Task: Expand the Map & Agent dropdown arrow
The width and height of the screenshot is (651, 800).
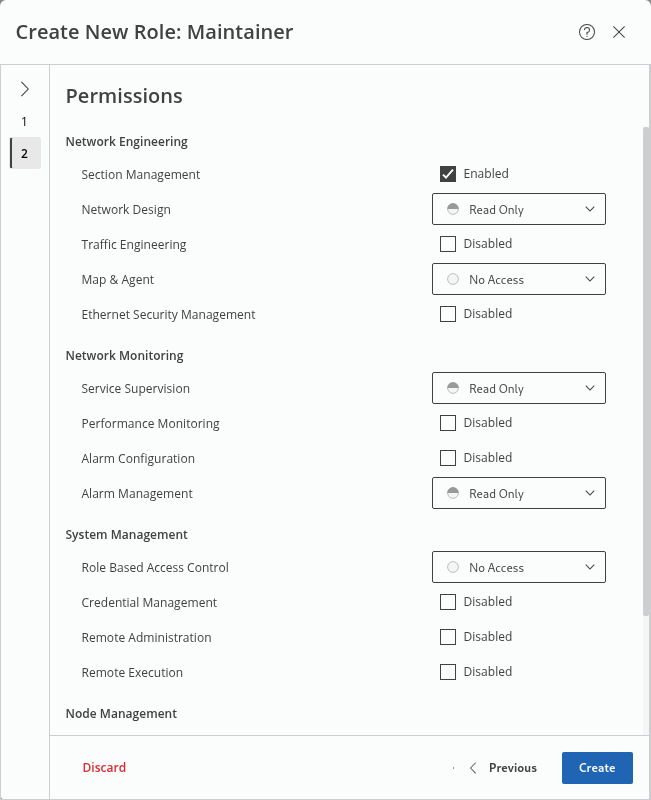Action: [x=589, y=280]
